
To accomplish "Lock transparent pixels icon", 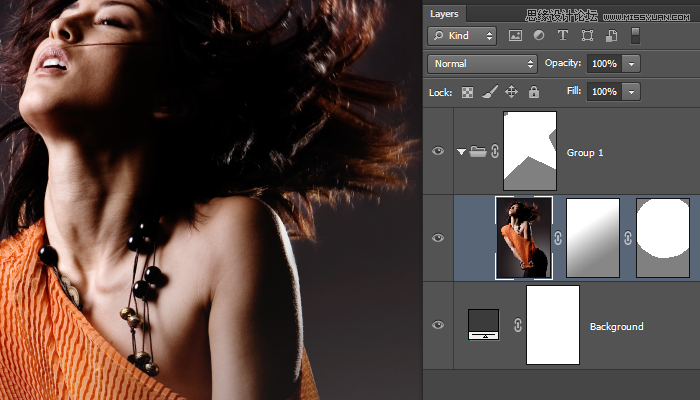I will tap(467, 92).
